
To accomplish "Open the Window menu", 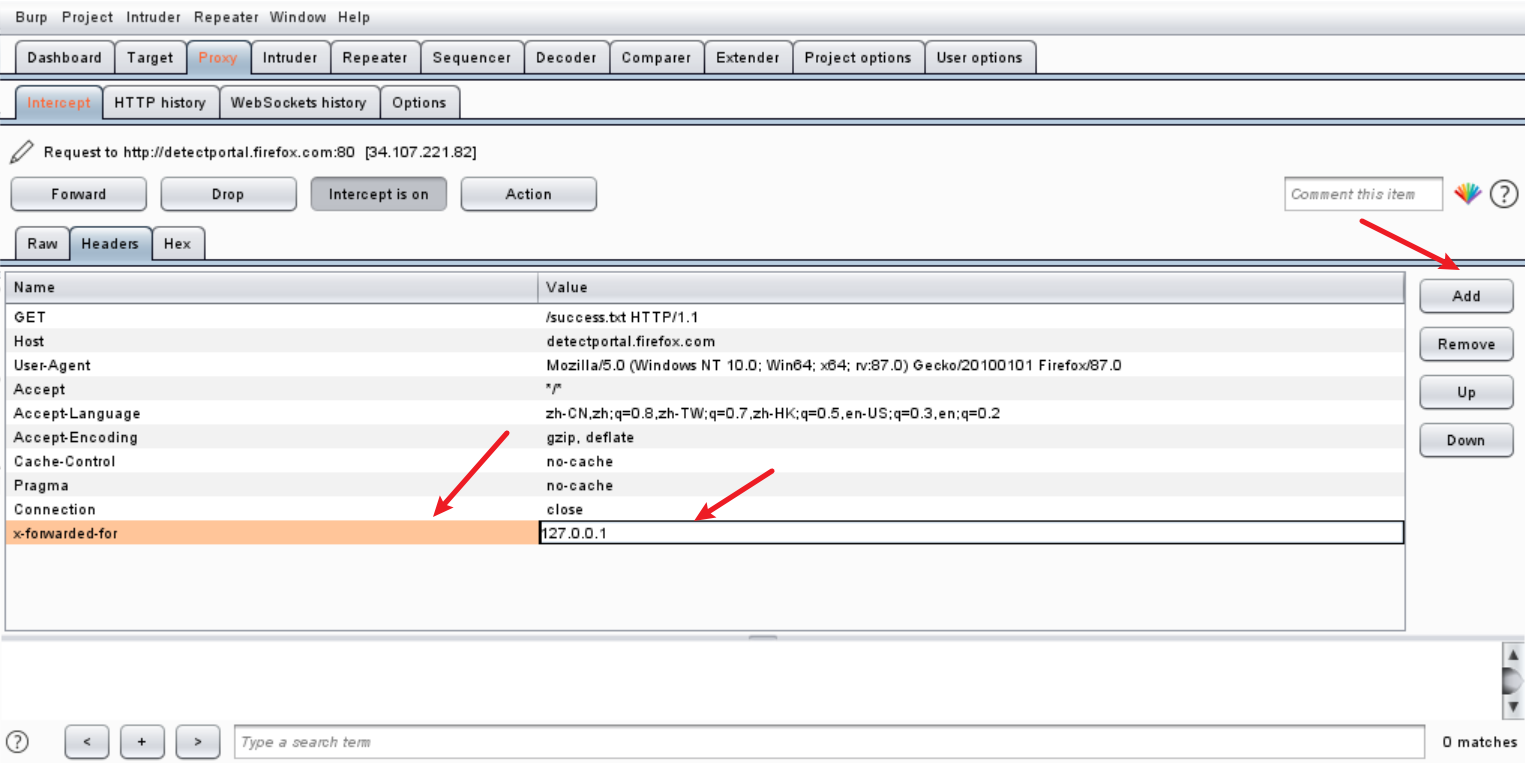I will point(298,17).
